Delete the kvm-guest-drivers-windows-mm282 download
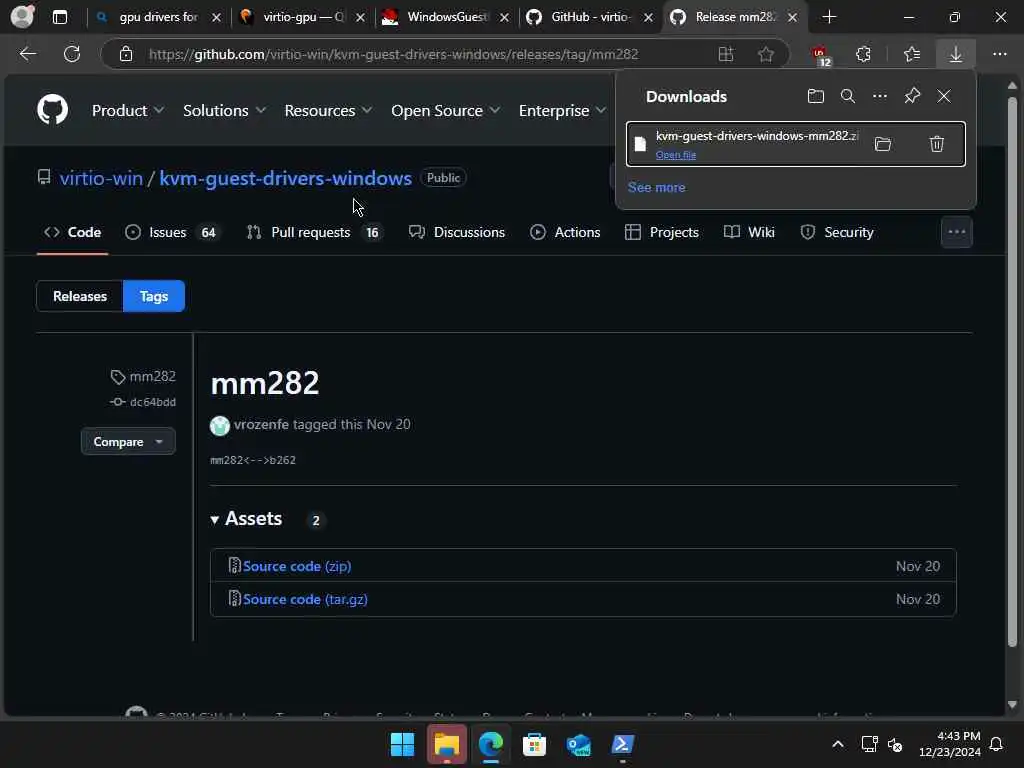 click(936, 144)
